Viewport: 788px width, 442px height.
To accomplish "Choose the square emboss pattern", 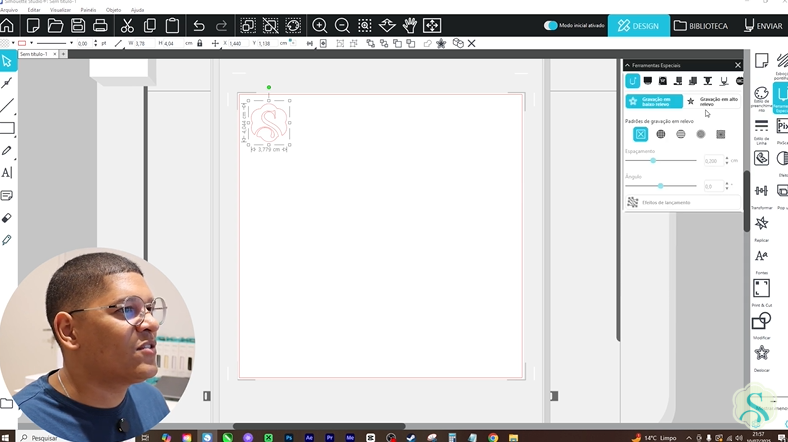I will click(721, 134).
